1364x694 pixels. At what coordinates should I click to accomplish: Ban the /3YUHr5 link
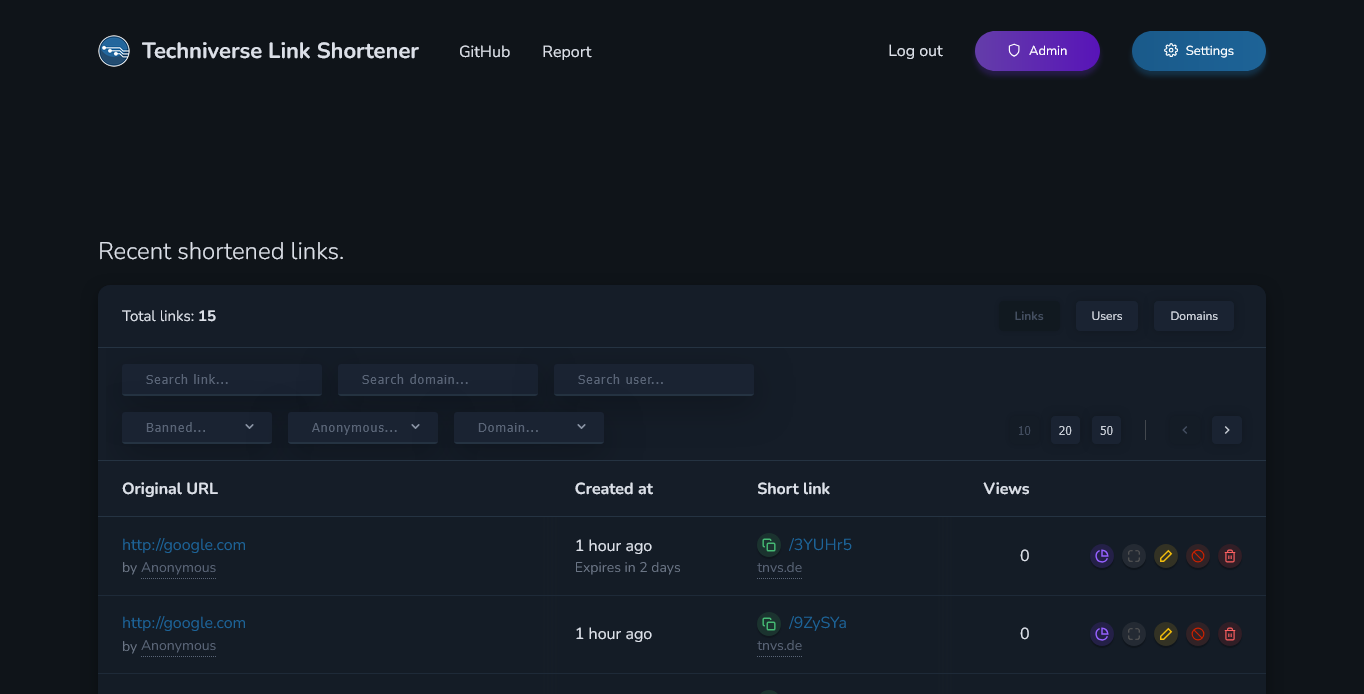[1198, 556]
